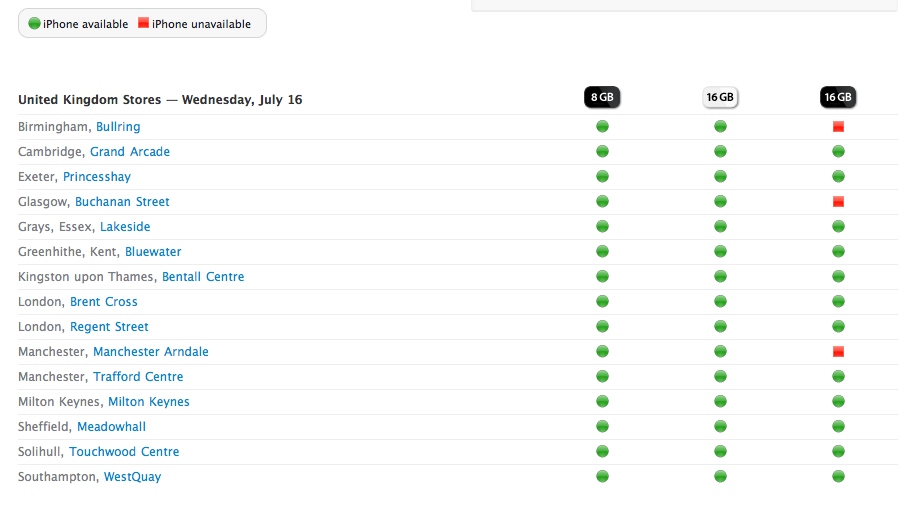Click Trafford Centre white 16 GB green dot
The height and width of the screenshot is (511, 920).
point(721,376)
